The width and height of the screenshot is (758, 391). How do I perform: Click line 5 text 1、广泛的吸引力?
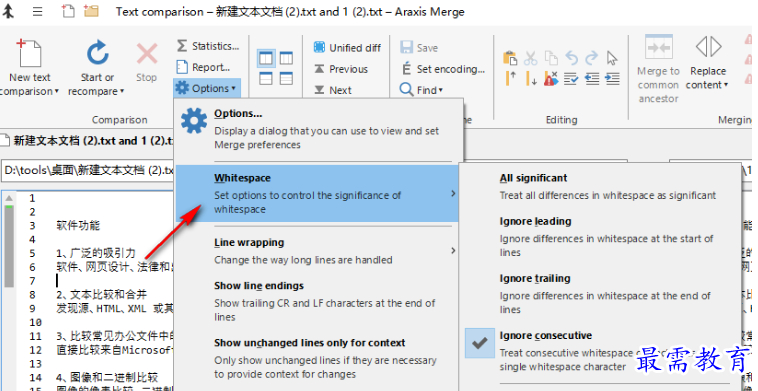click(x=96, y=253)
